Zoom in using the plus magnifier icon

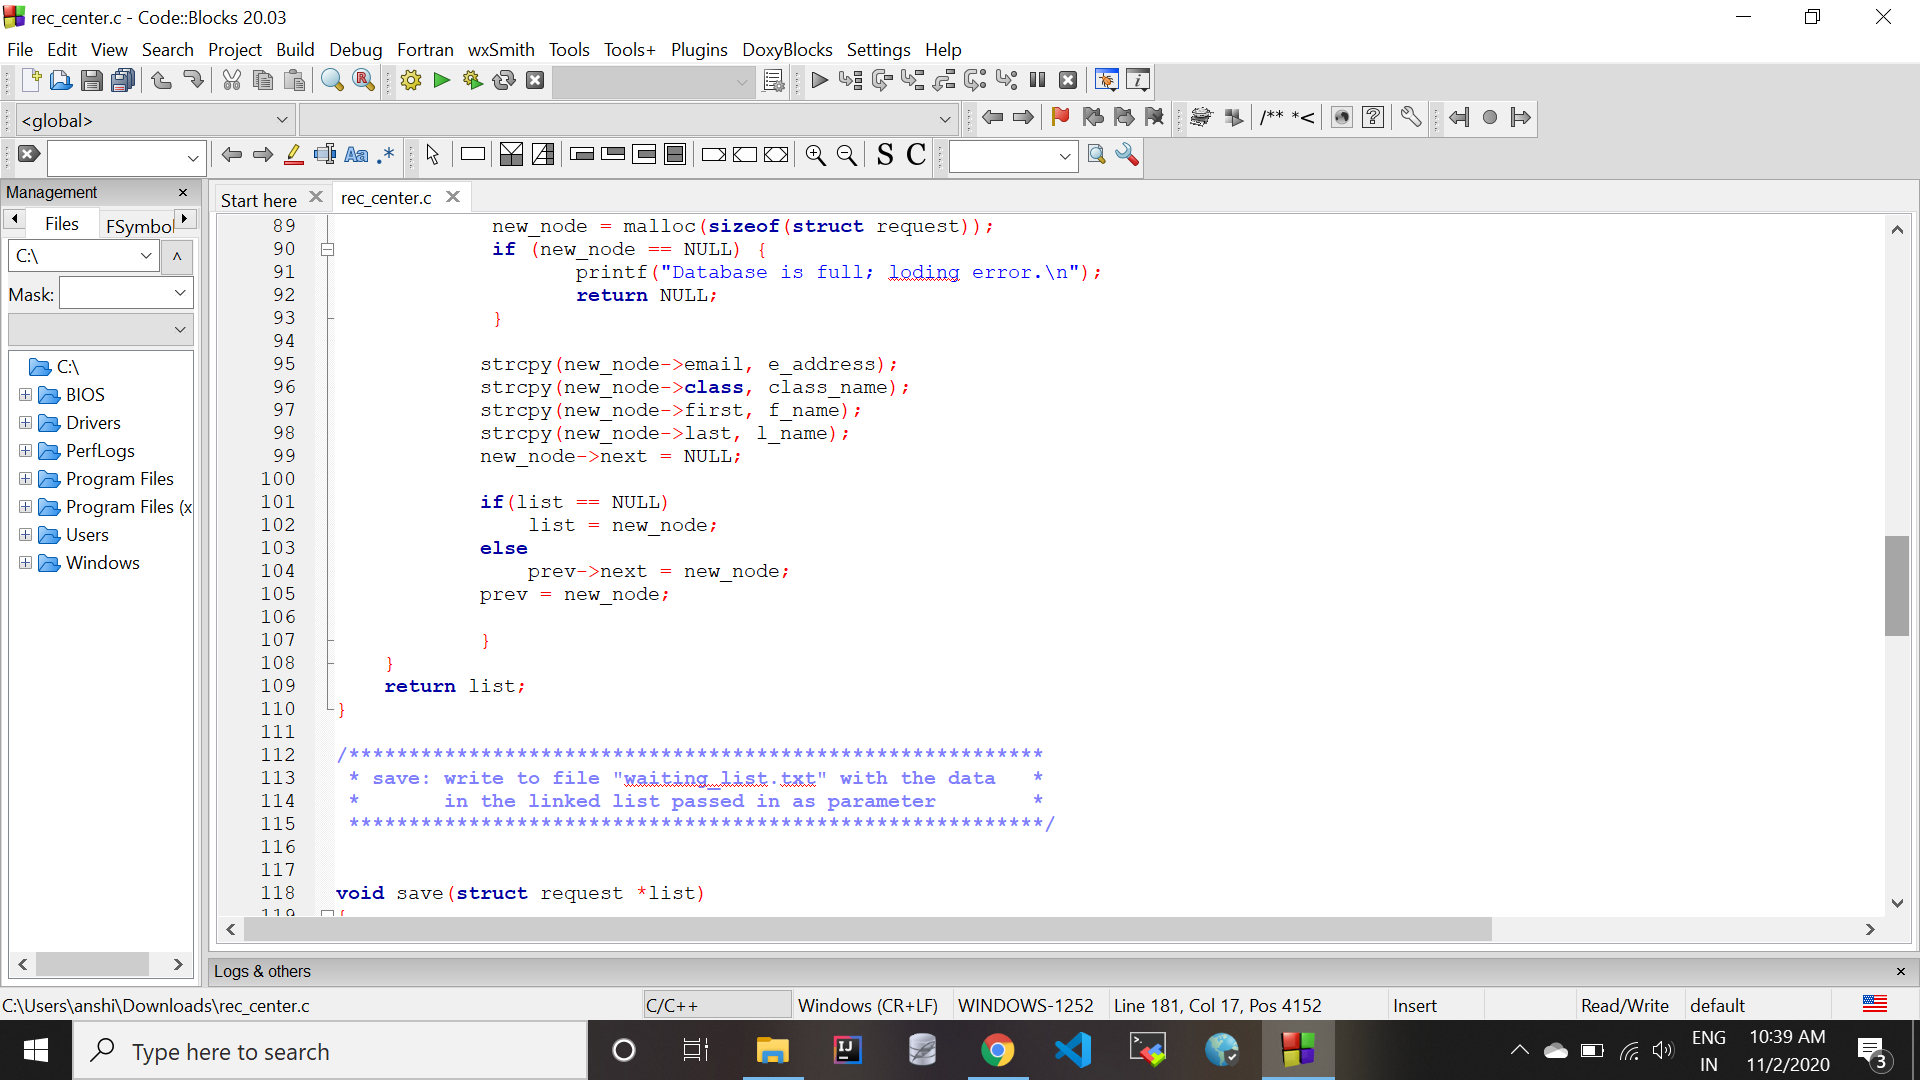[815, 155]
